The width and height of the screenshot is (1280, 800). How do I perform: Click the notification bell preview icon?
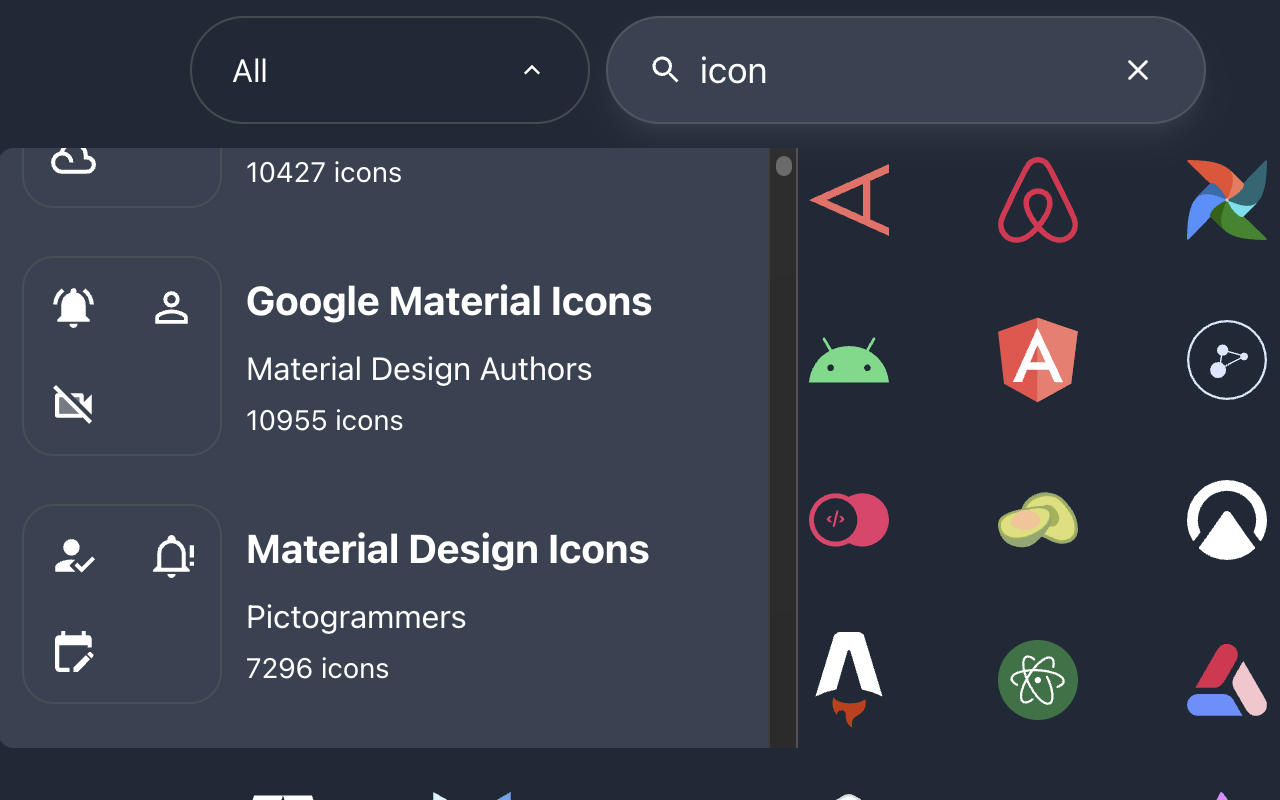[x=71, y=307]
